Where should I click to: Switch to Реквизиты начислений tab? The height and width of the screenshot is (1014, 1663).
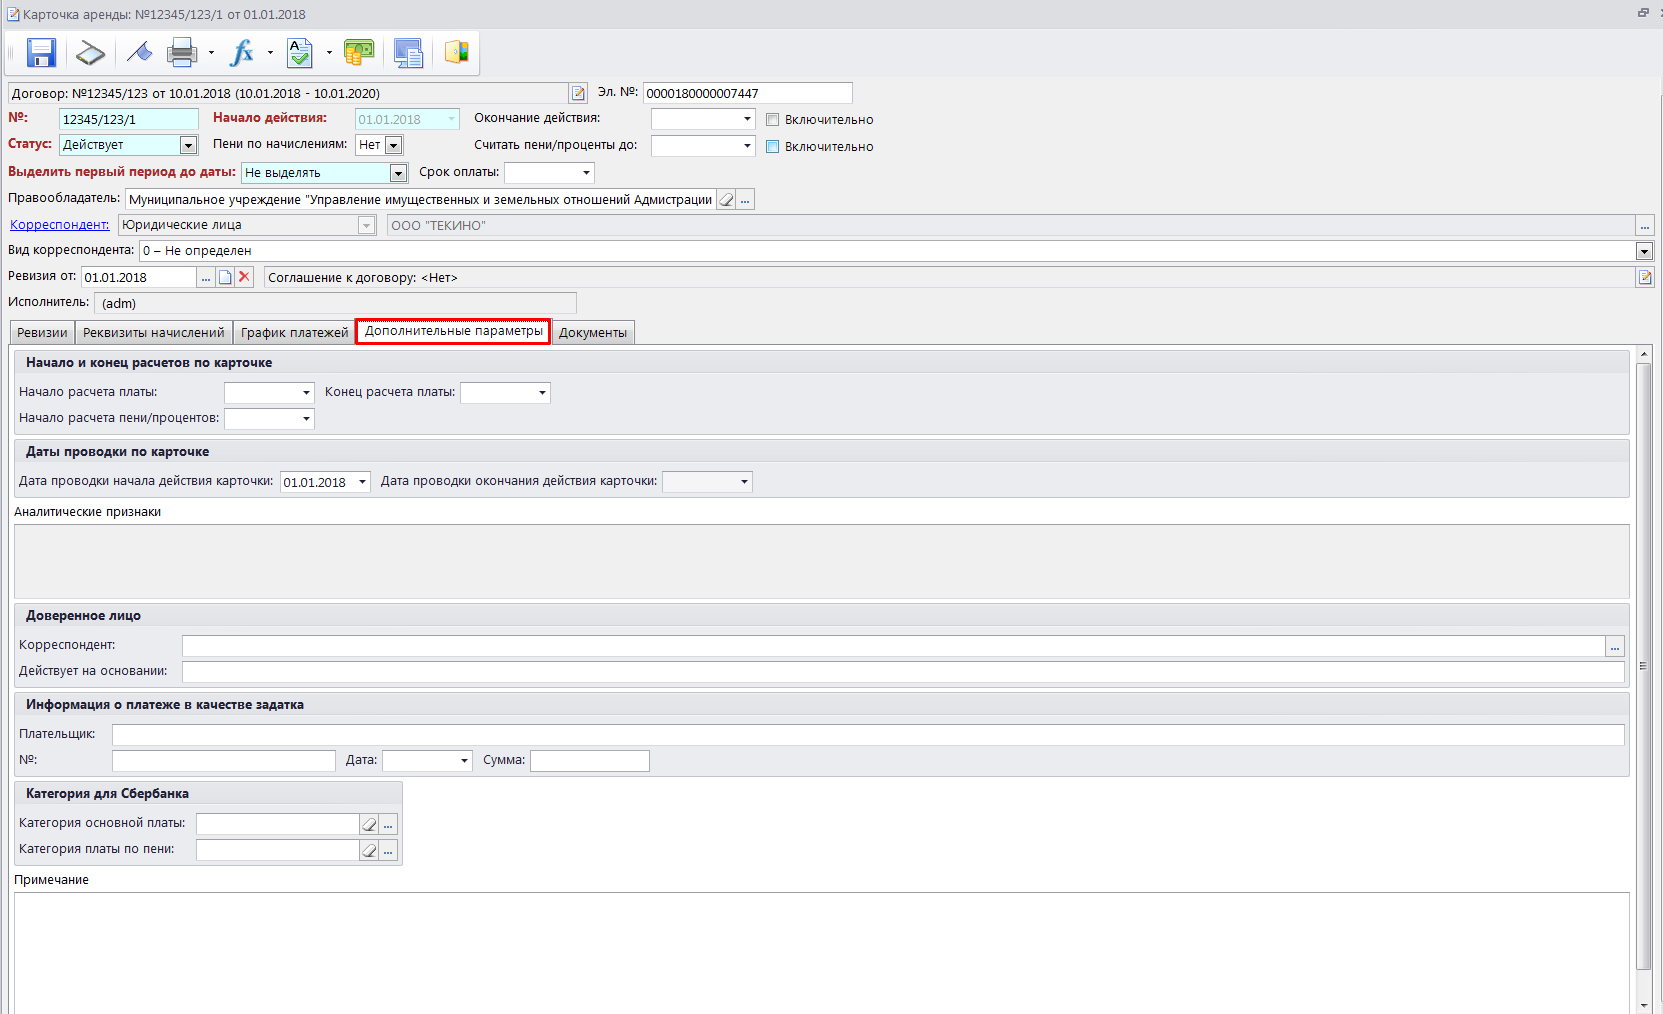pyautogui.click(x=154, y=333)
